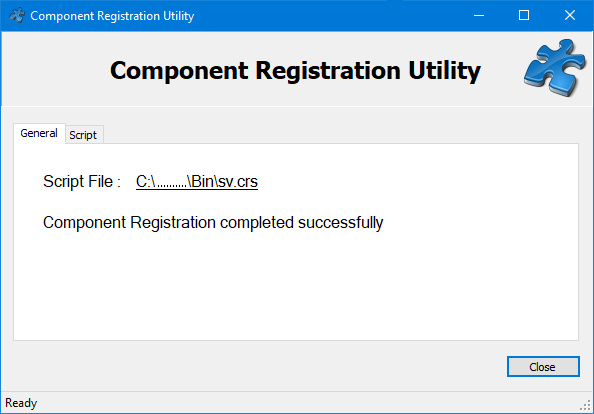Click the registration completed successfully message

coord(213,223)
